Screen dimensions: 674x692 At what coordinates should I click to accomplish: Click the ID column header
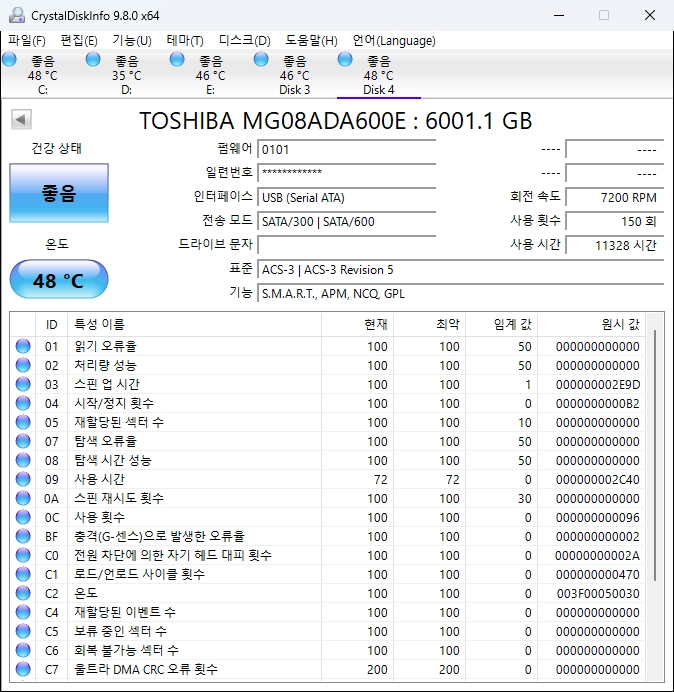pyautogui.click(x=52, y=325)
